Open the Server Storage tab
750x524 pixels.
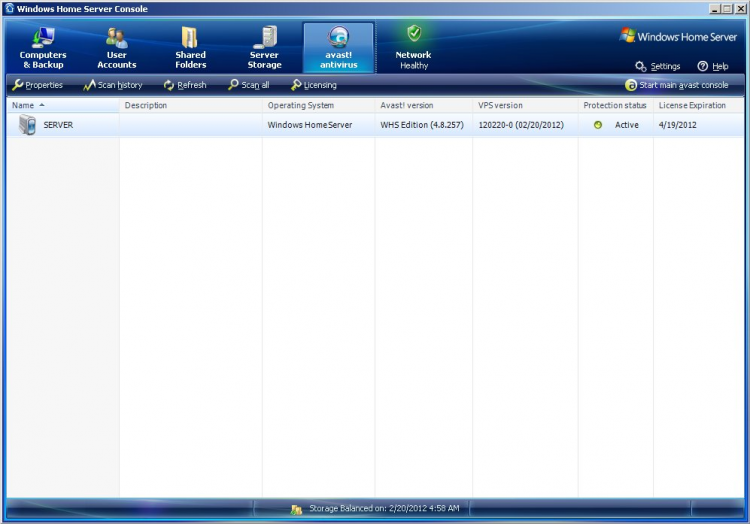point(265,47)
